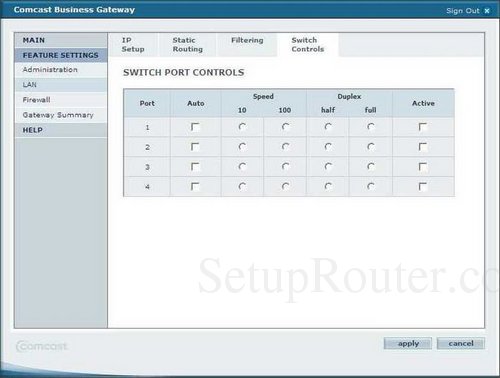The height and width of the screenshot is (378, 500).
Task: Click the Duplex column header
Action: (x=349, y=96)
